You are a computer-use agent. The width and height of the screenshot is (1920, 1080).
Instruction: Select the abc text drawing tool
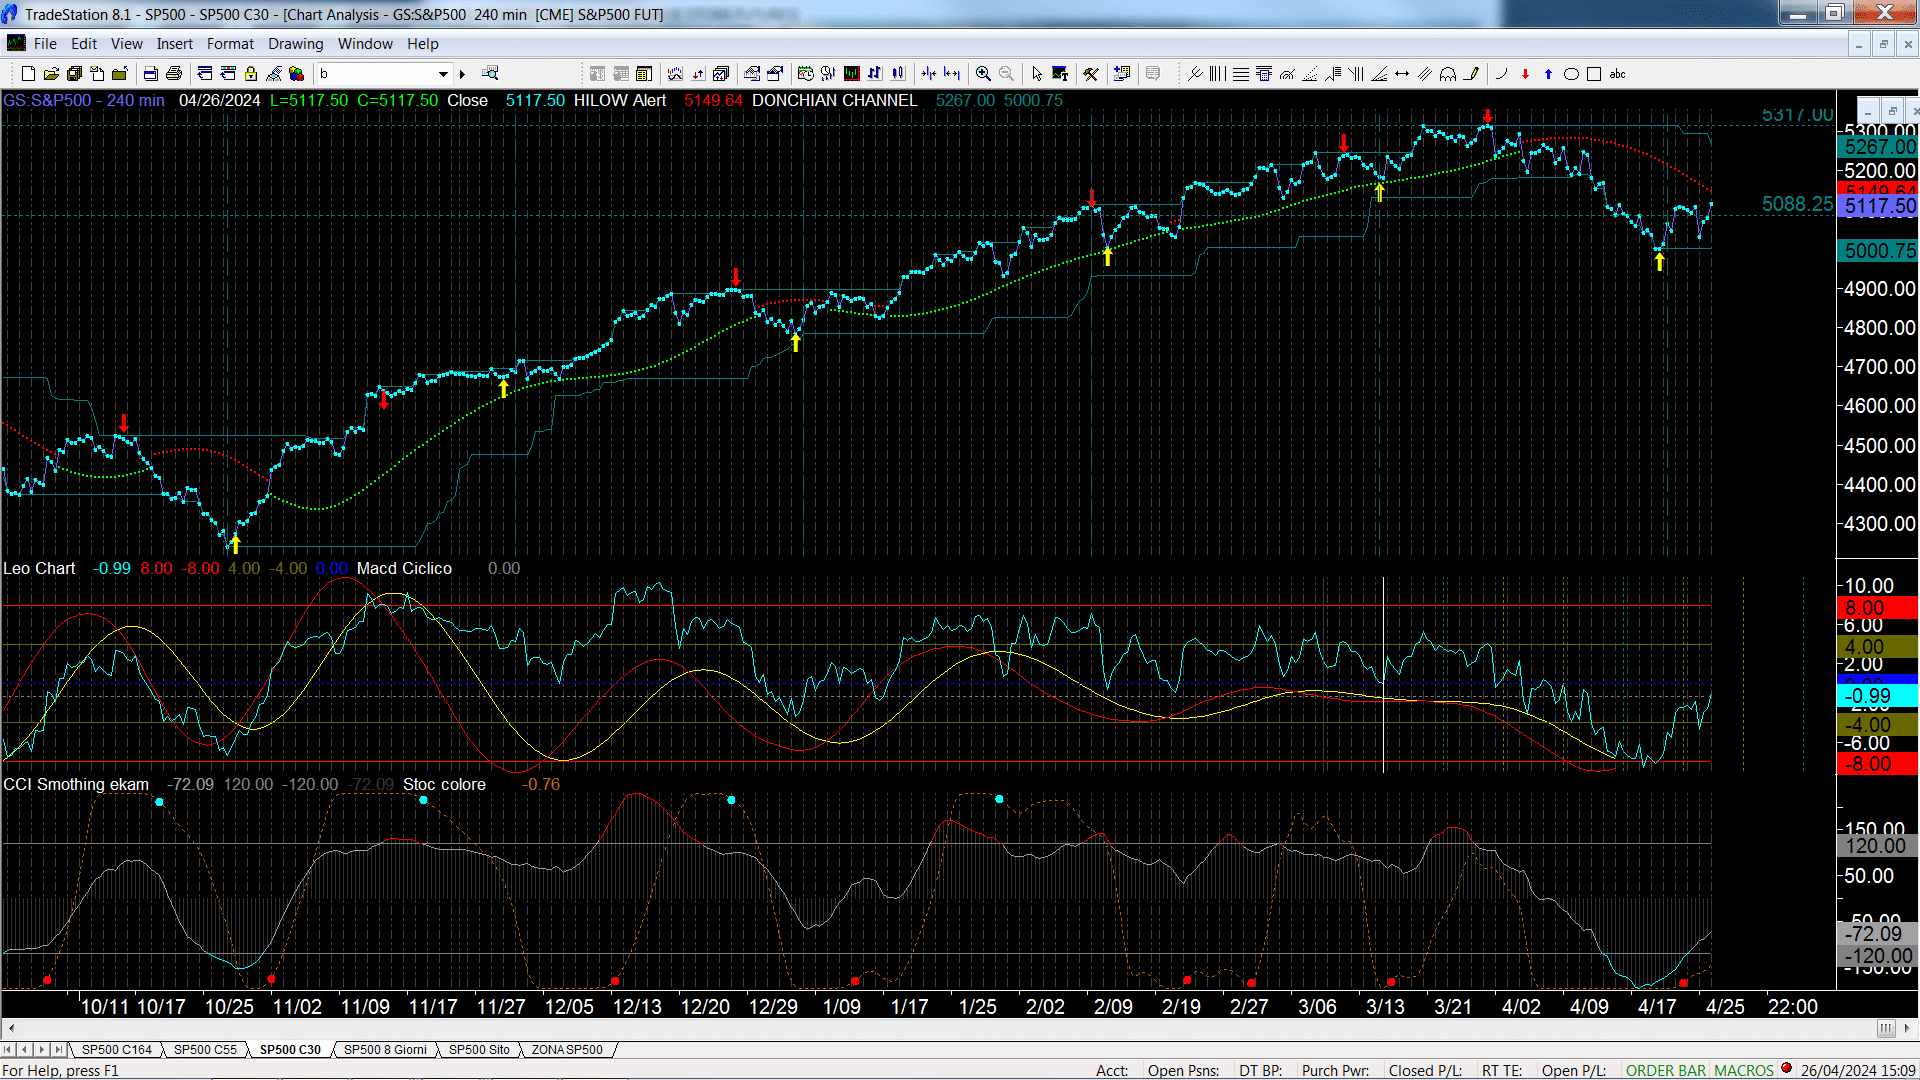tap(1618, 74)
